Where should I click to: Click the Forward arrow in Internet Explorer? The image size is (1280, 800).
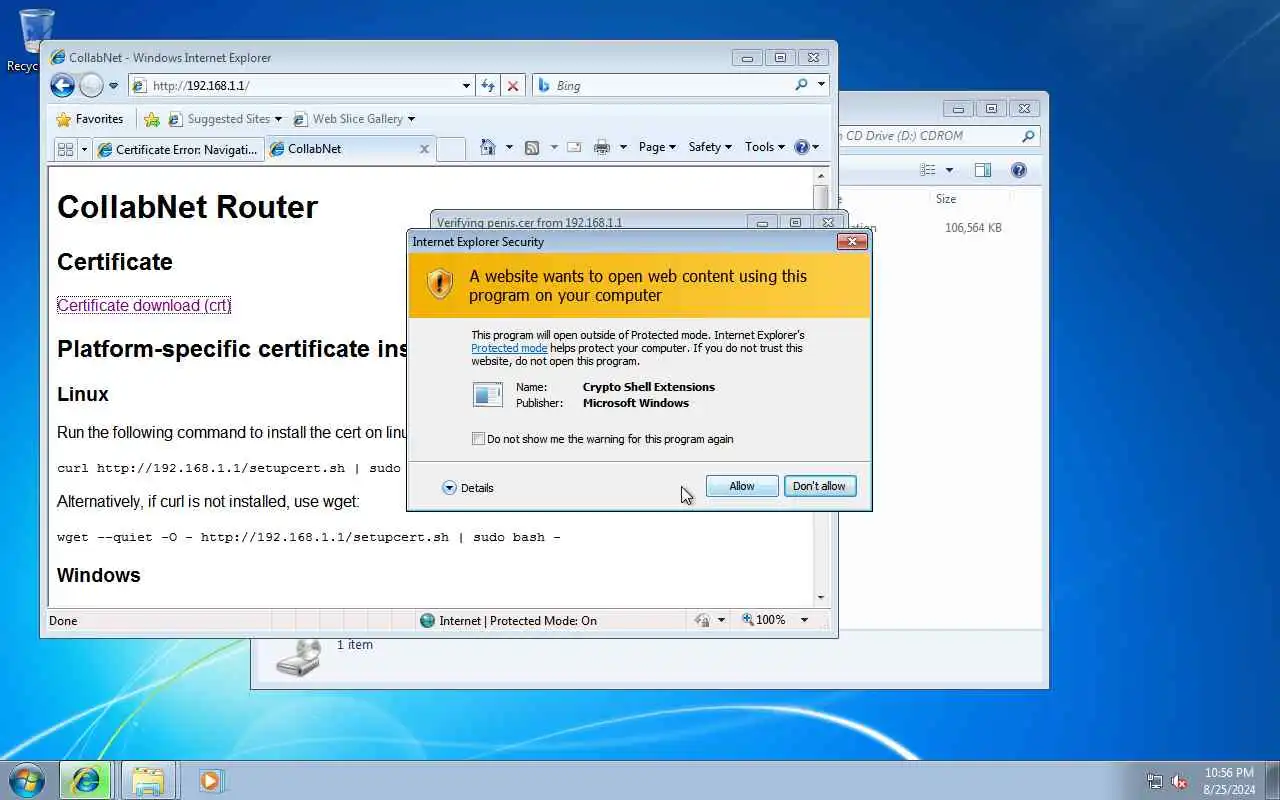(x=91, y=86)
